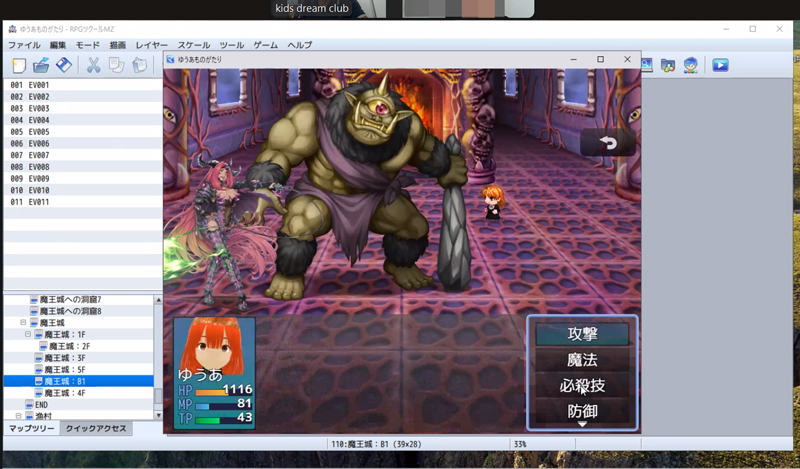Click map icon beside END entry

click(29, 405)
